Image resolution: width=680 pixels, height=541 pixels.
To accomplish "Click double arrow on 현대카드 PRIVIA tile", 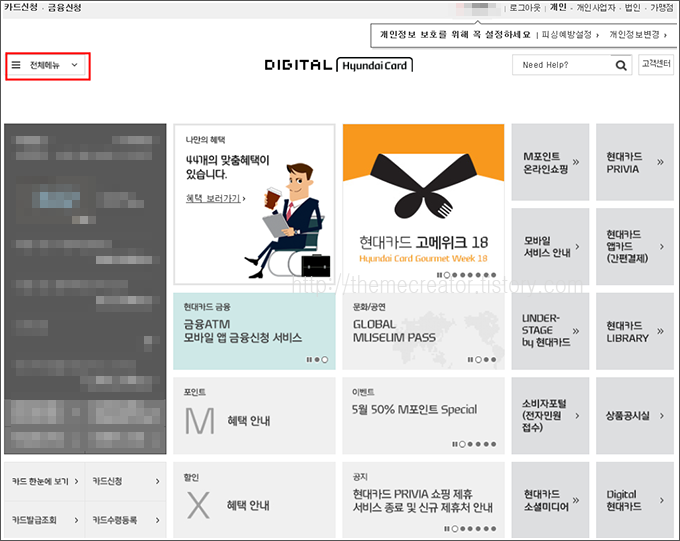I will coord(660,162).
